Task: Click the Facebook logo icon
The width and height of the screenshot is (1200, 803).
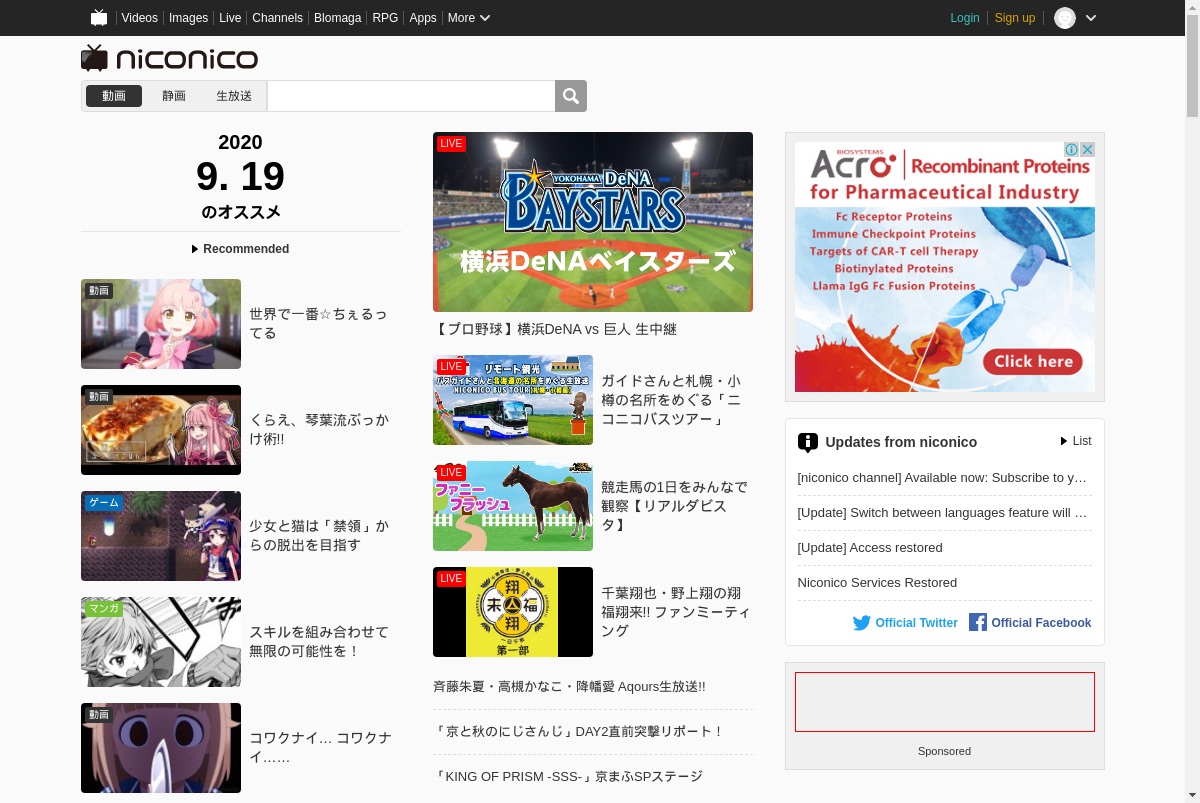Action: click(978, 622)
